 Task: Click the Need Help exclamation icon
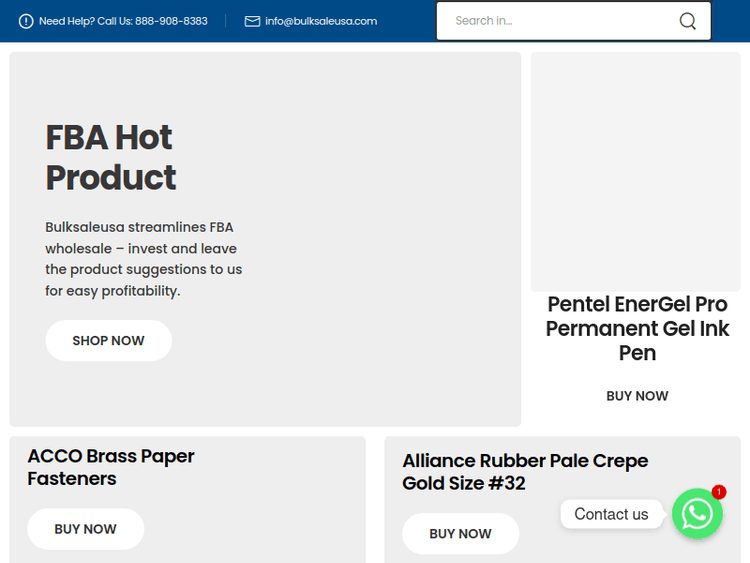[26, 21]
